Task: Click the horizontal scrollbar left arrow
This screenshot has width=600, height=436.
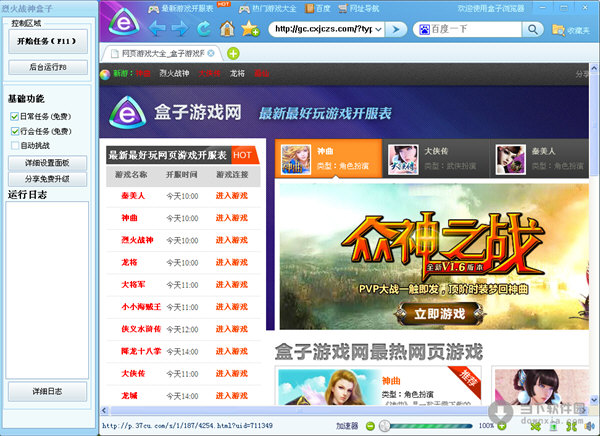Action: [104, 410]
